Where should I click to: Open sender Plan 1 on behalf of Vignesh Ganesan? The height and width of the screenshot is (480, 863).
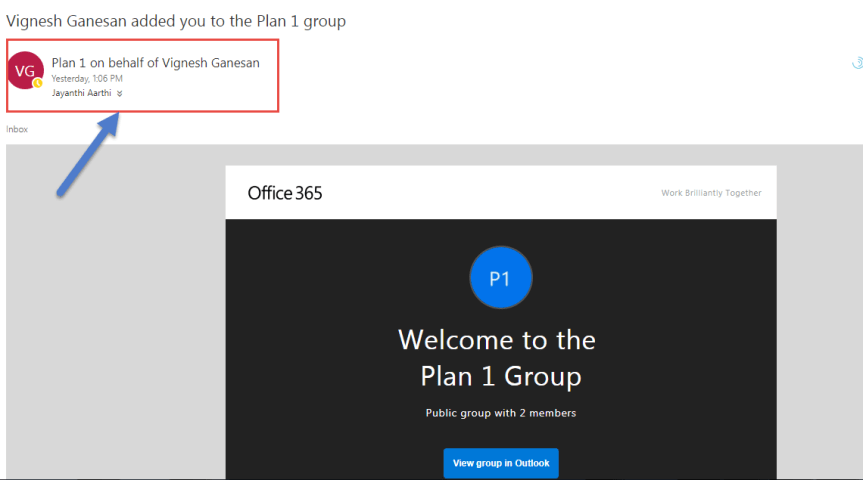click(x=155, y=63)
